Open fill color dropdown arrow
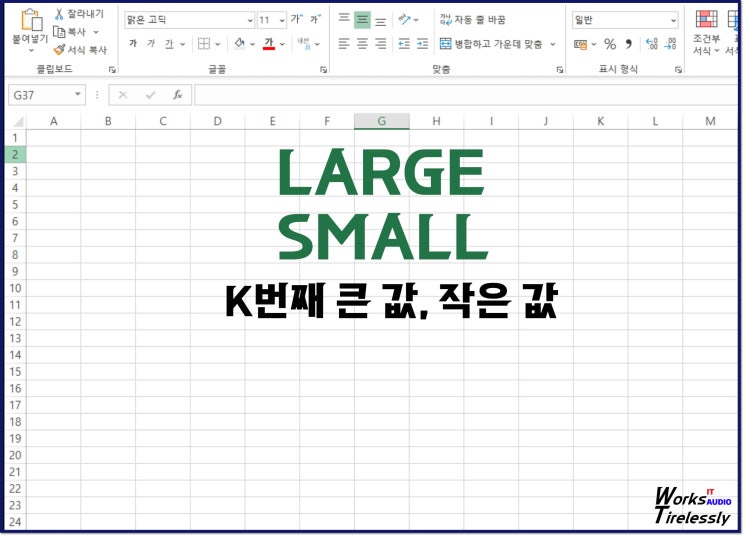The height and width of the screenshot is (535, 743). coord(253,44)
